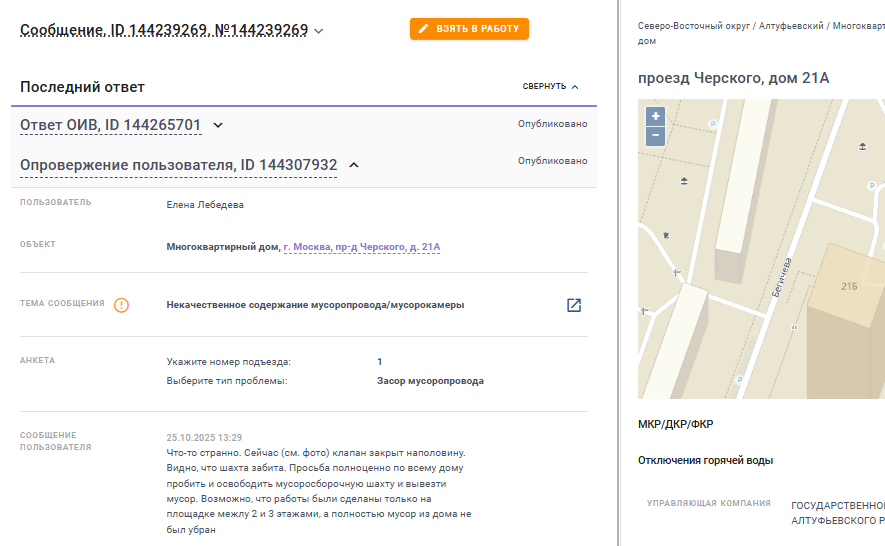885x546 pixels.
Task: Click the 'Взять в работу' button
Action: [469, 29]
